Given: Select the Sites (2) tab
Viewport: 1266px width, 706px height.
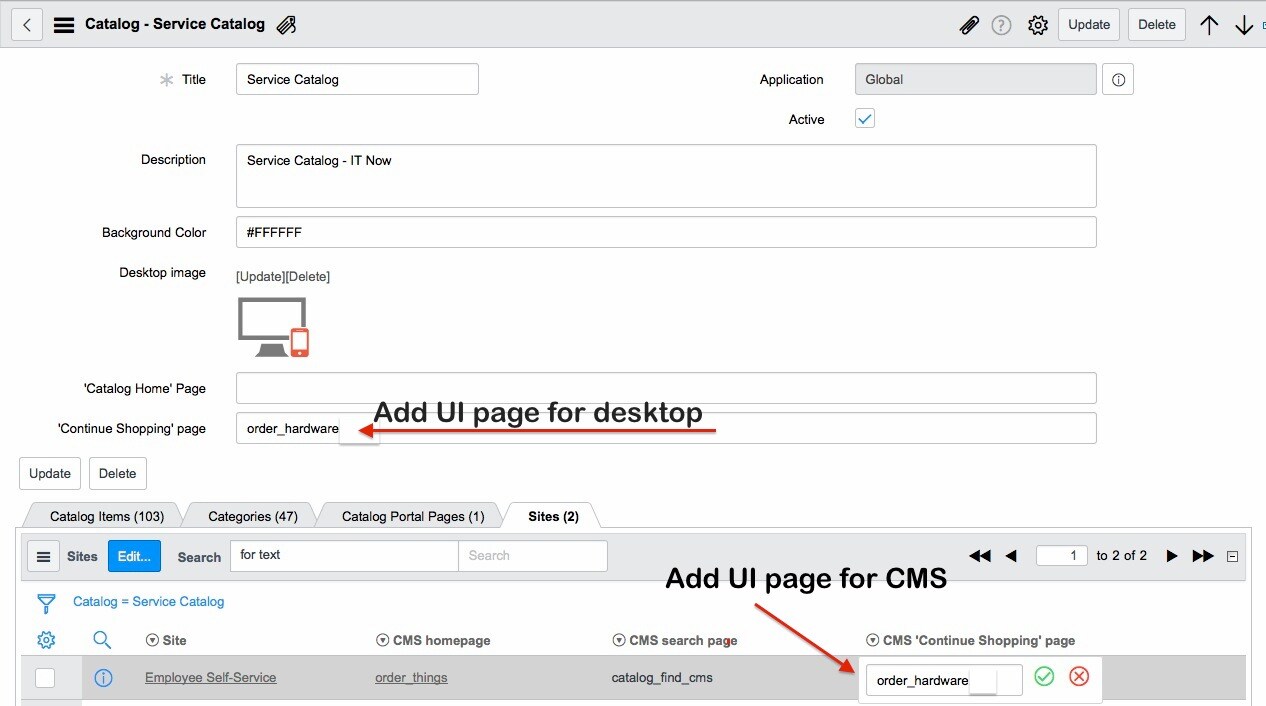Looking at the screenshot, I should click(554, 516).
